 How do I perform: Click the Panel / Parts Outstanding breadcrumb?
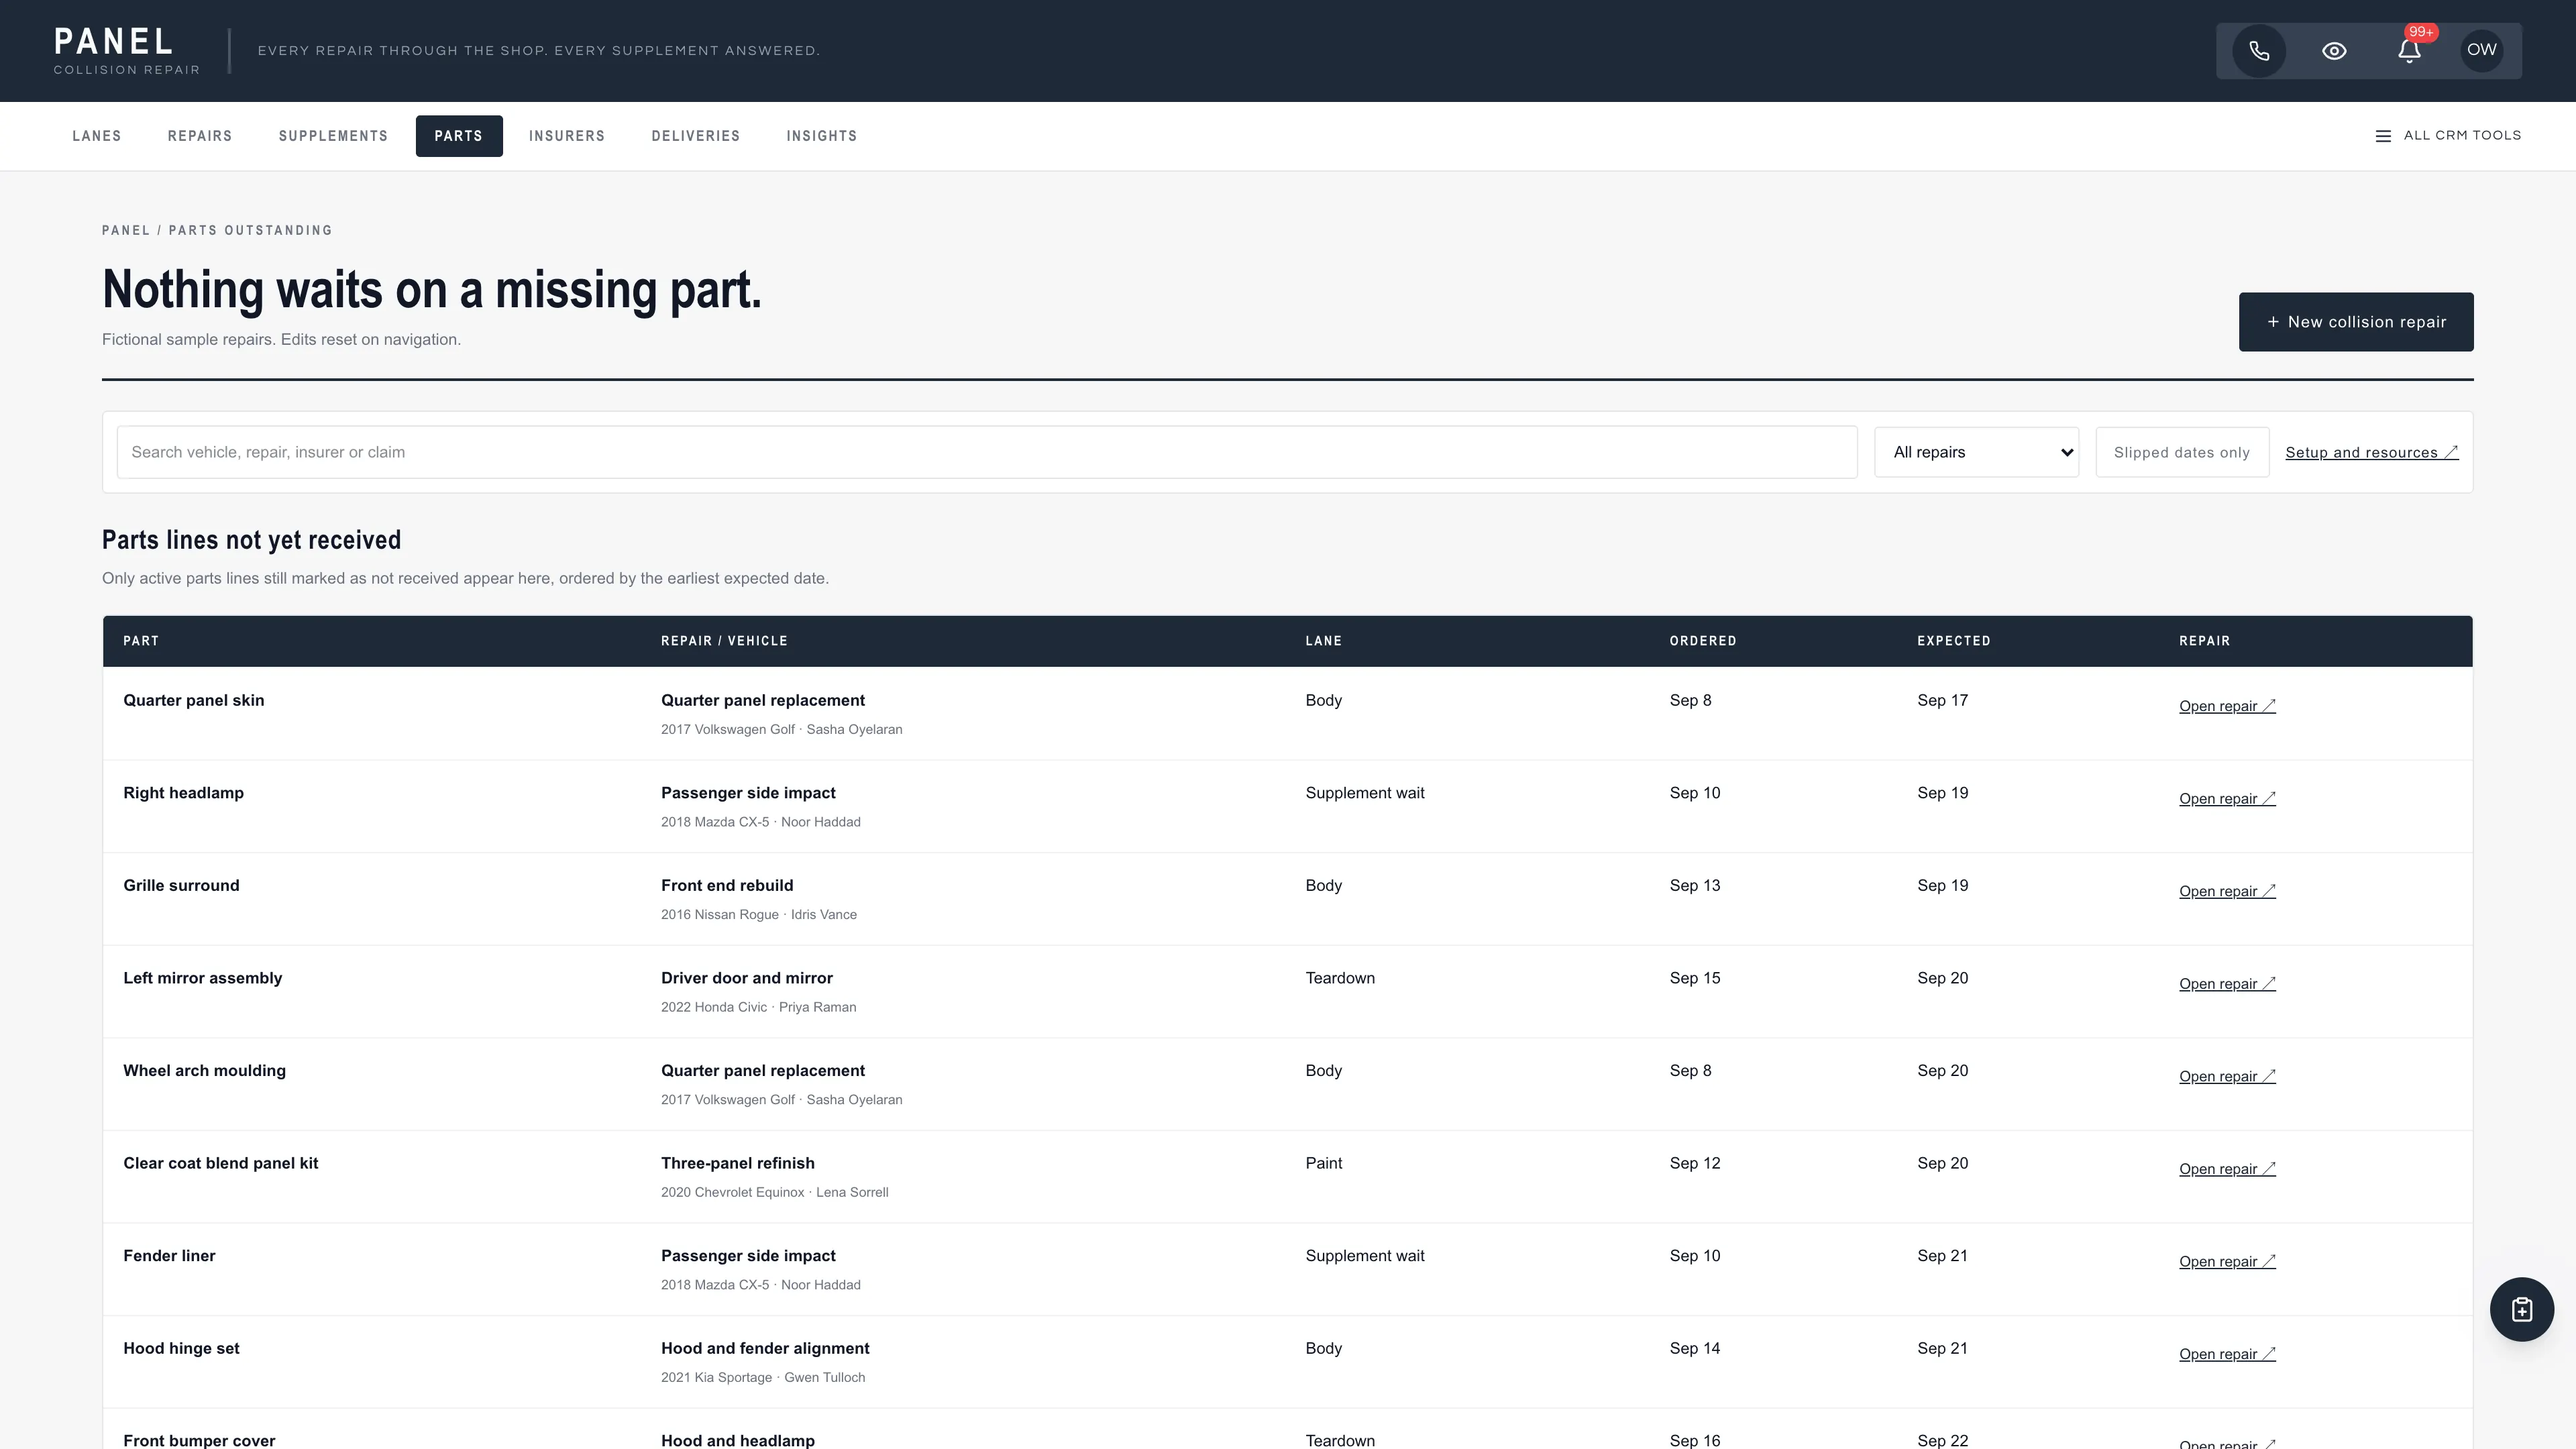pyautogui.click(x=217, y=230)
